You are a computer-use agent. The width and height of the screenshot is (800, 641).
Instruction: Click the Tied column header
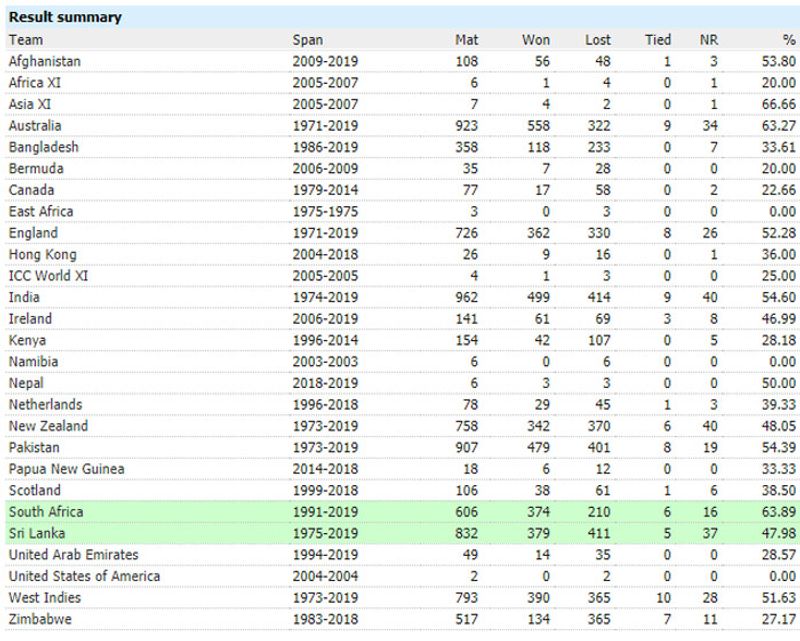click(657, 40)
